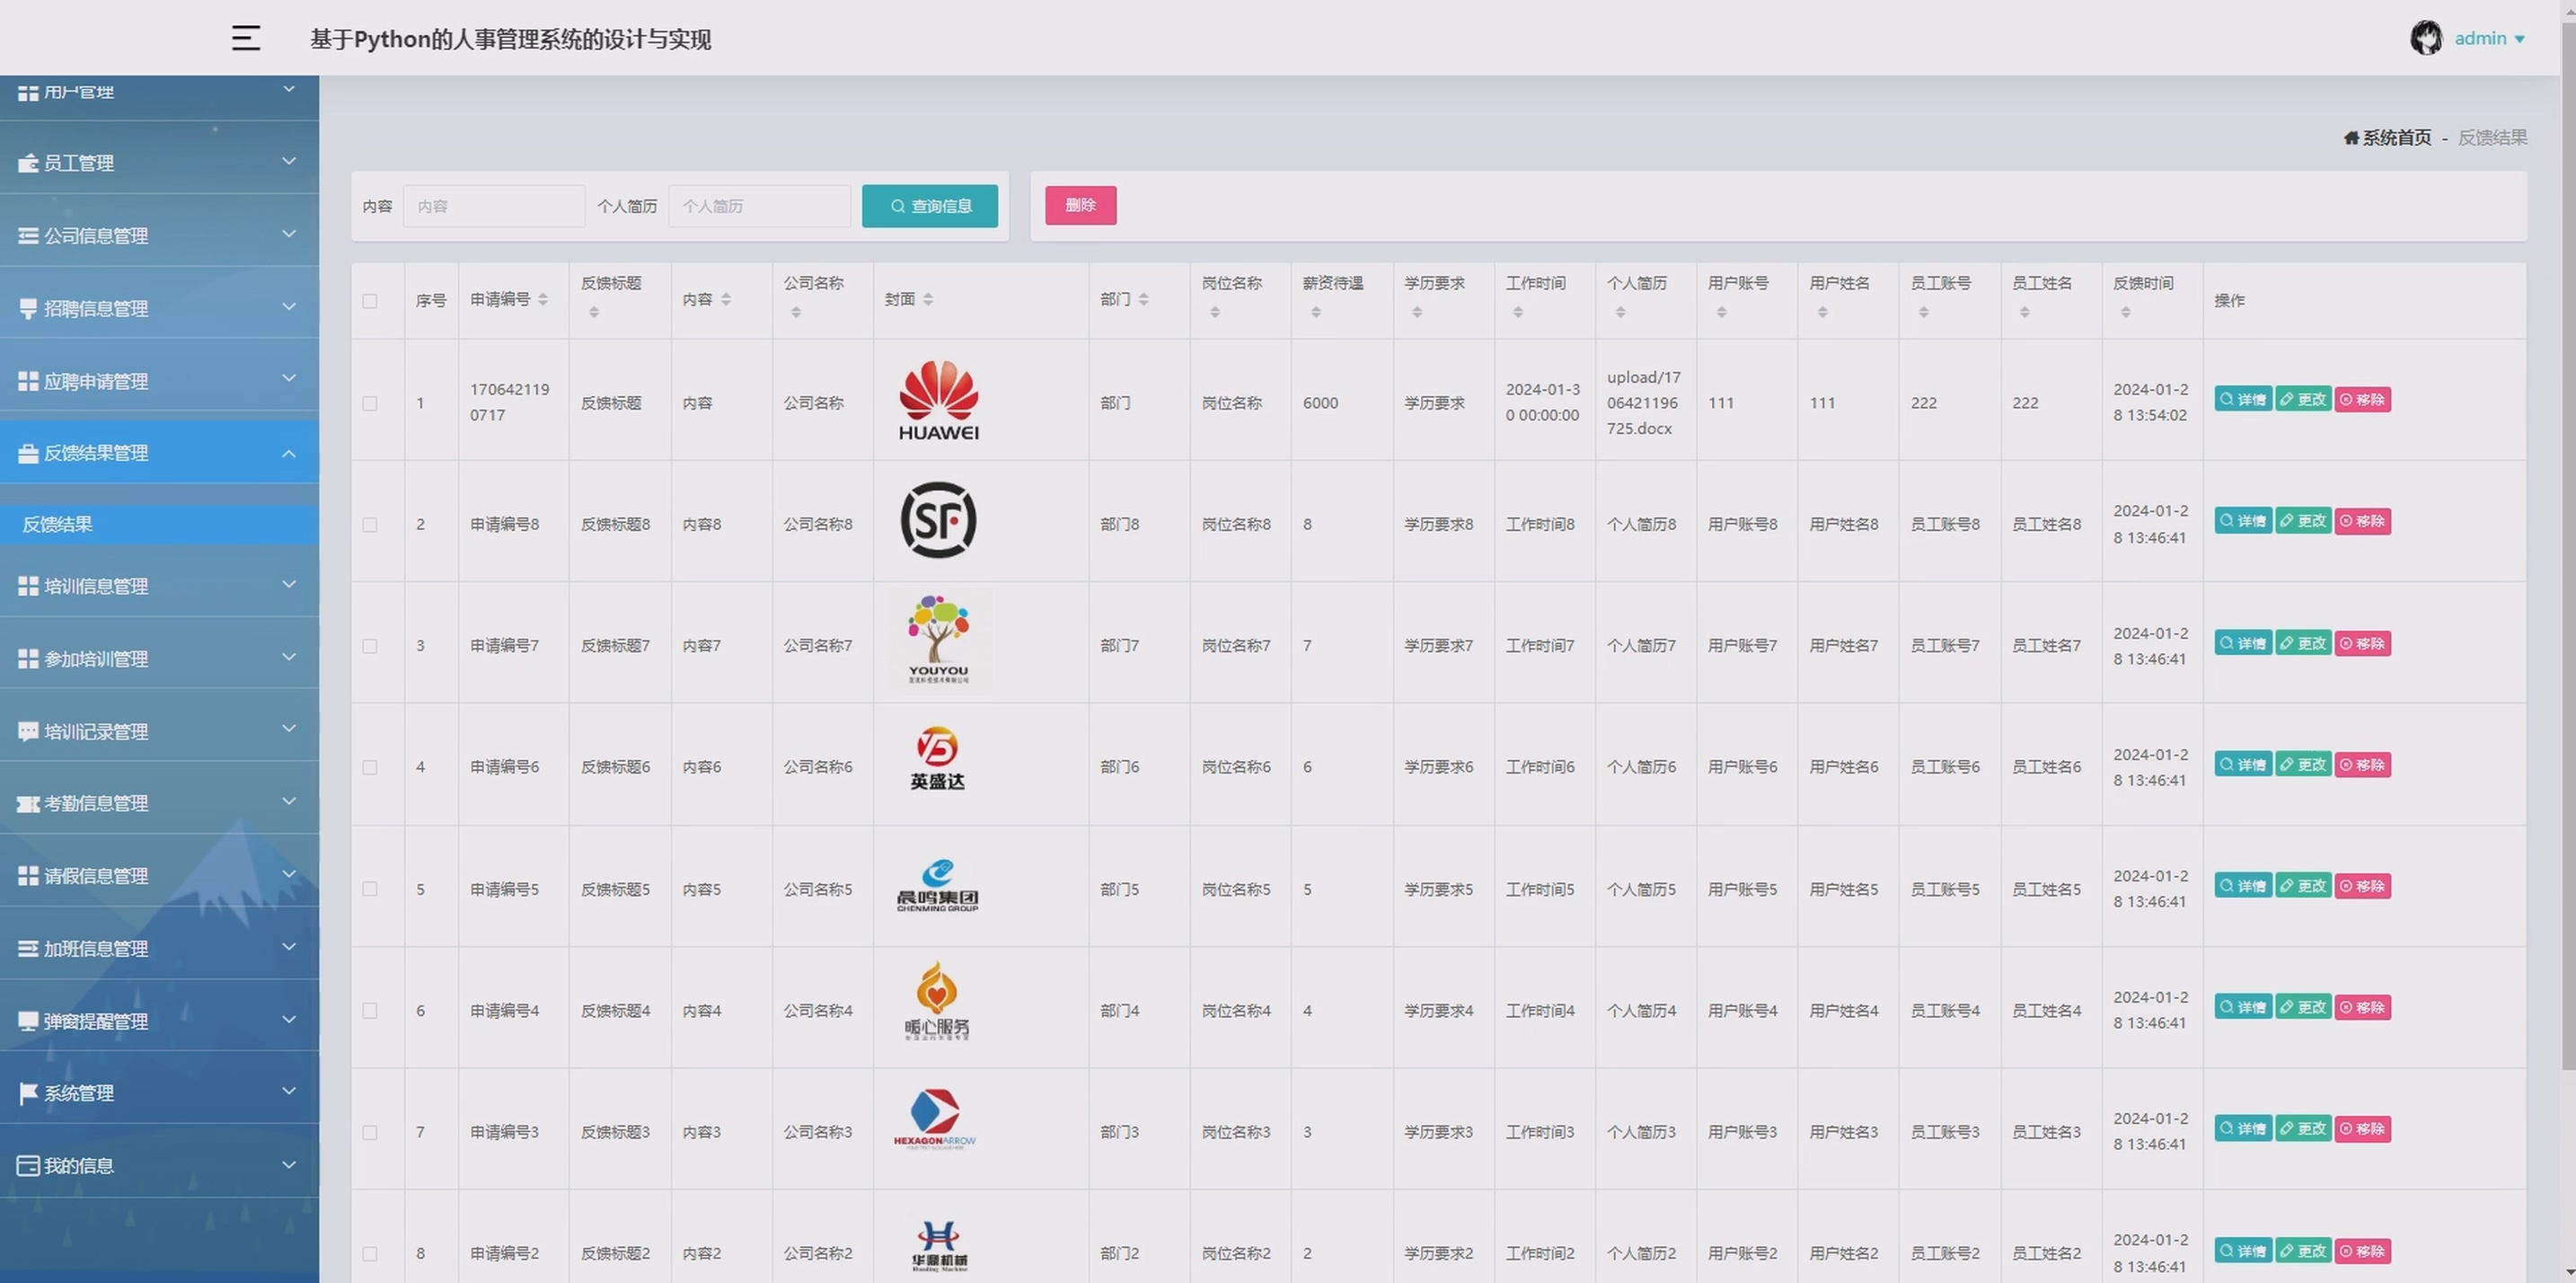This screenshot has height=1283, width=2576.
Task: Click the pink 删除 button
Action: pyautogui.click(x=1081, y=205)
